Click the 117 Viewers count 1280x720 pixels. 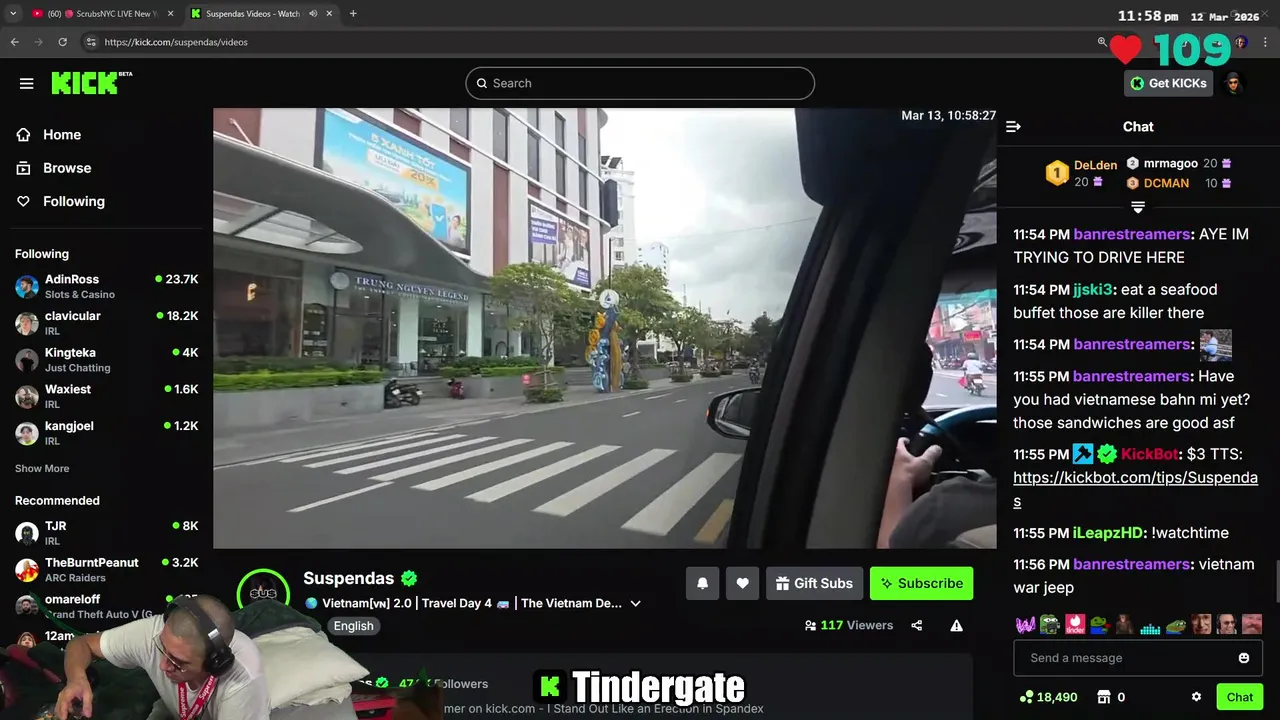click(x=848, y=625)
